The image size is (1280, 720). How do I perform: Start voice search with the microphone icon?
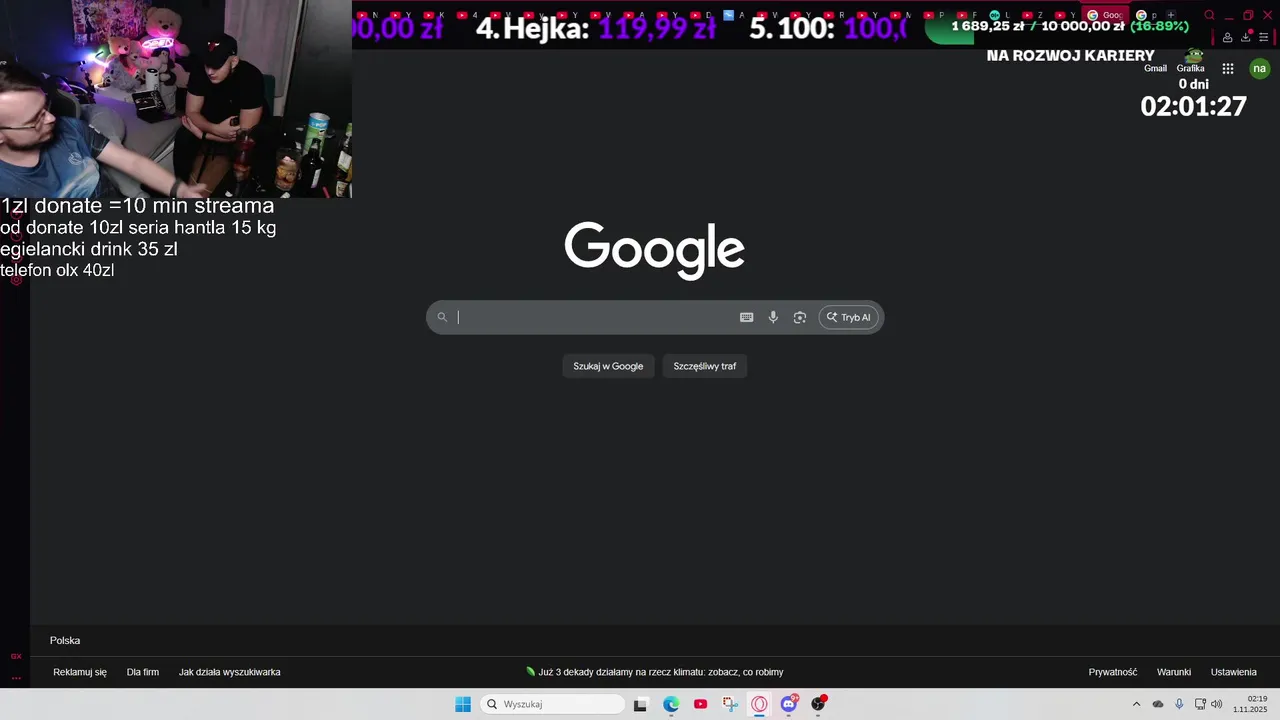point(773,317)
